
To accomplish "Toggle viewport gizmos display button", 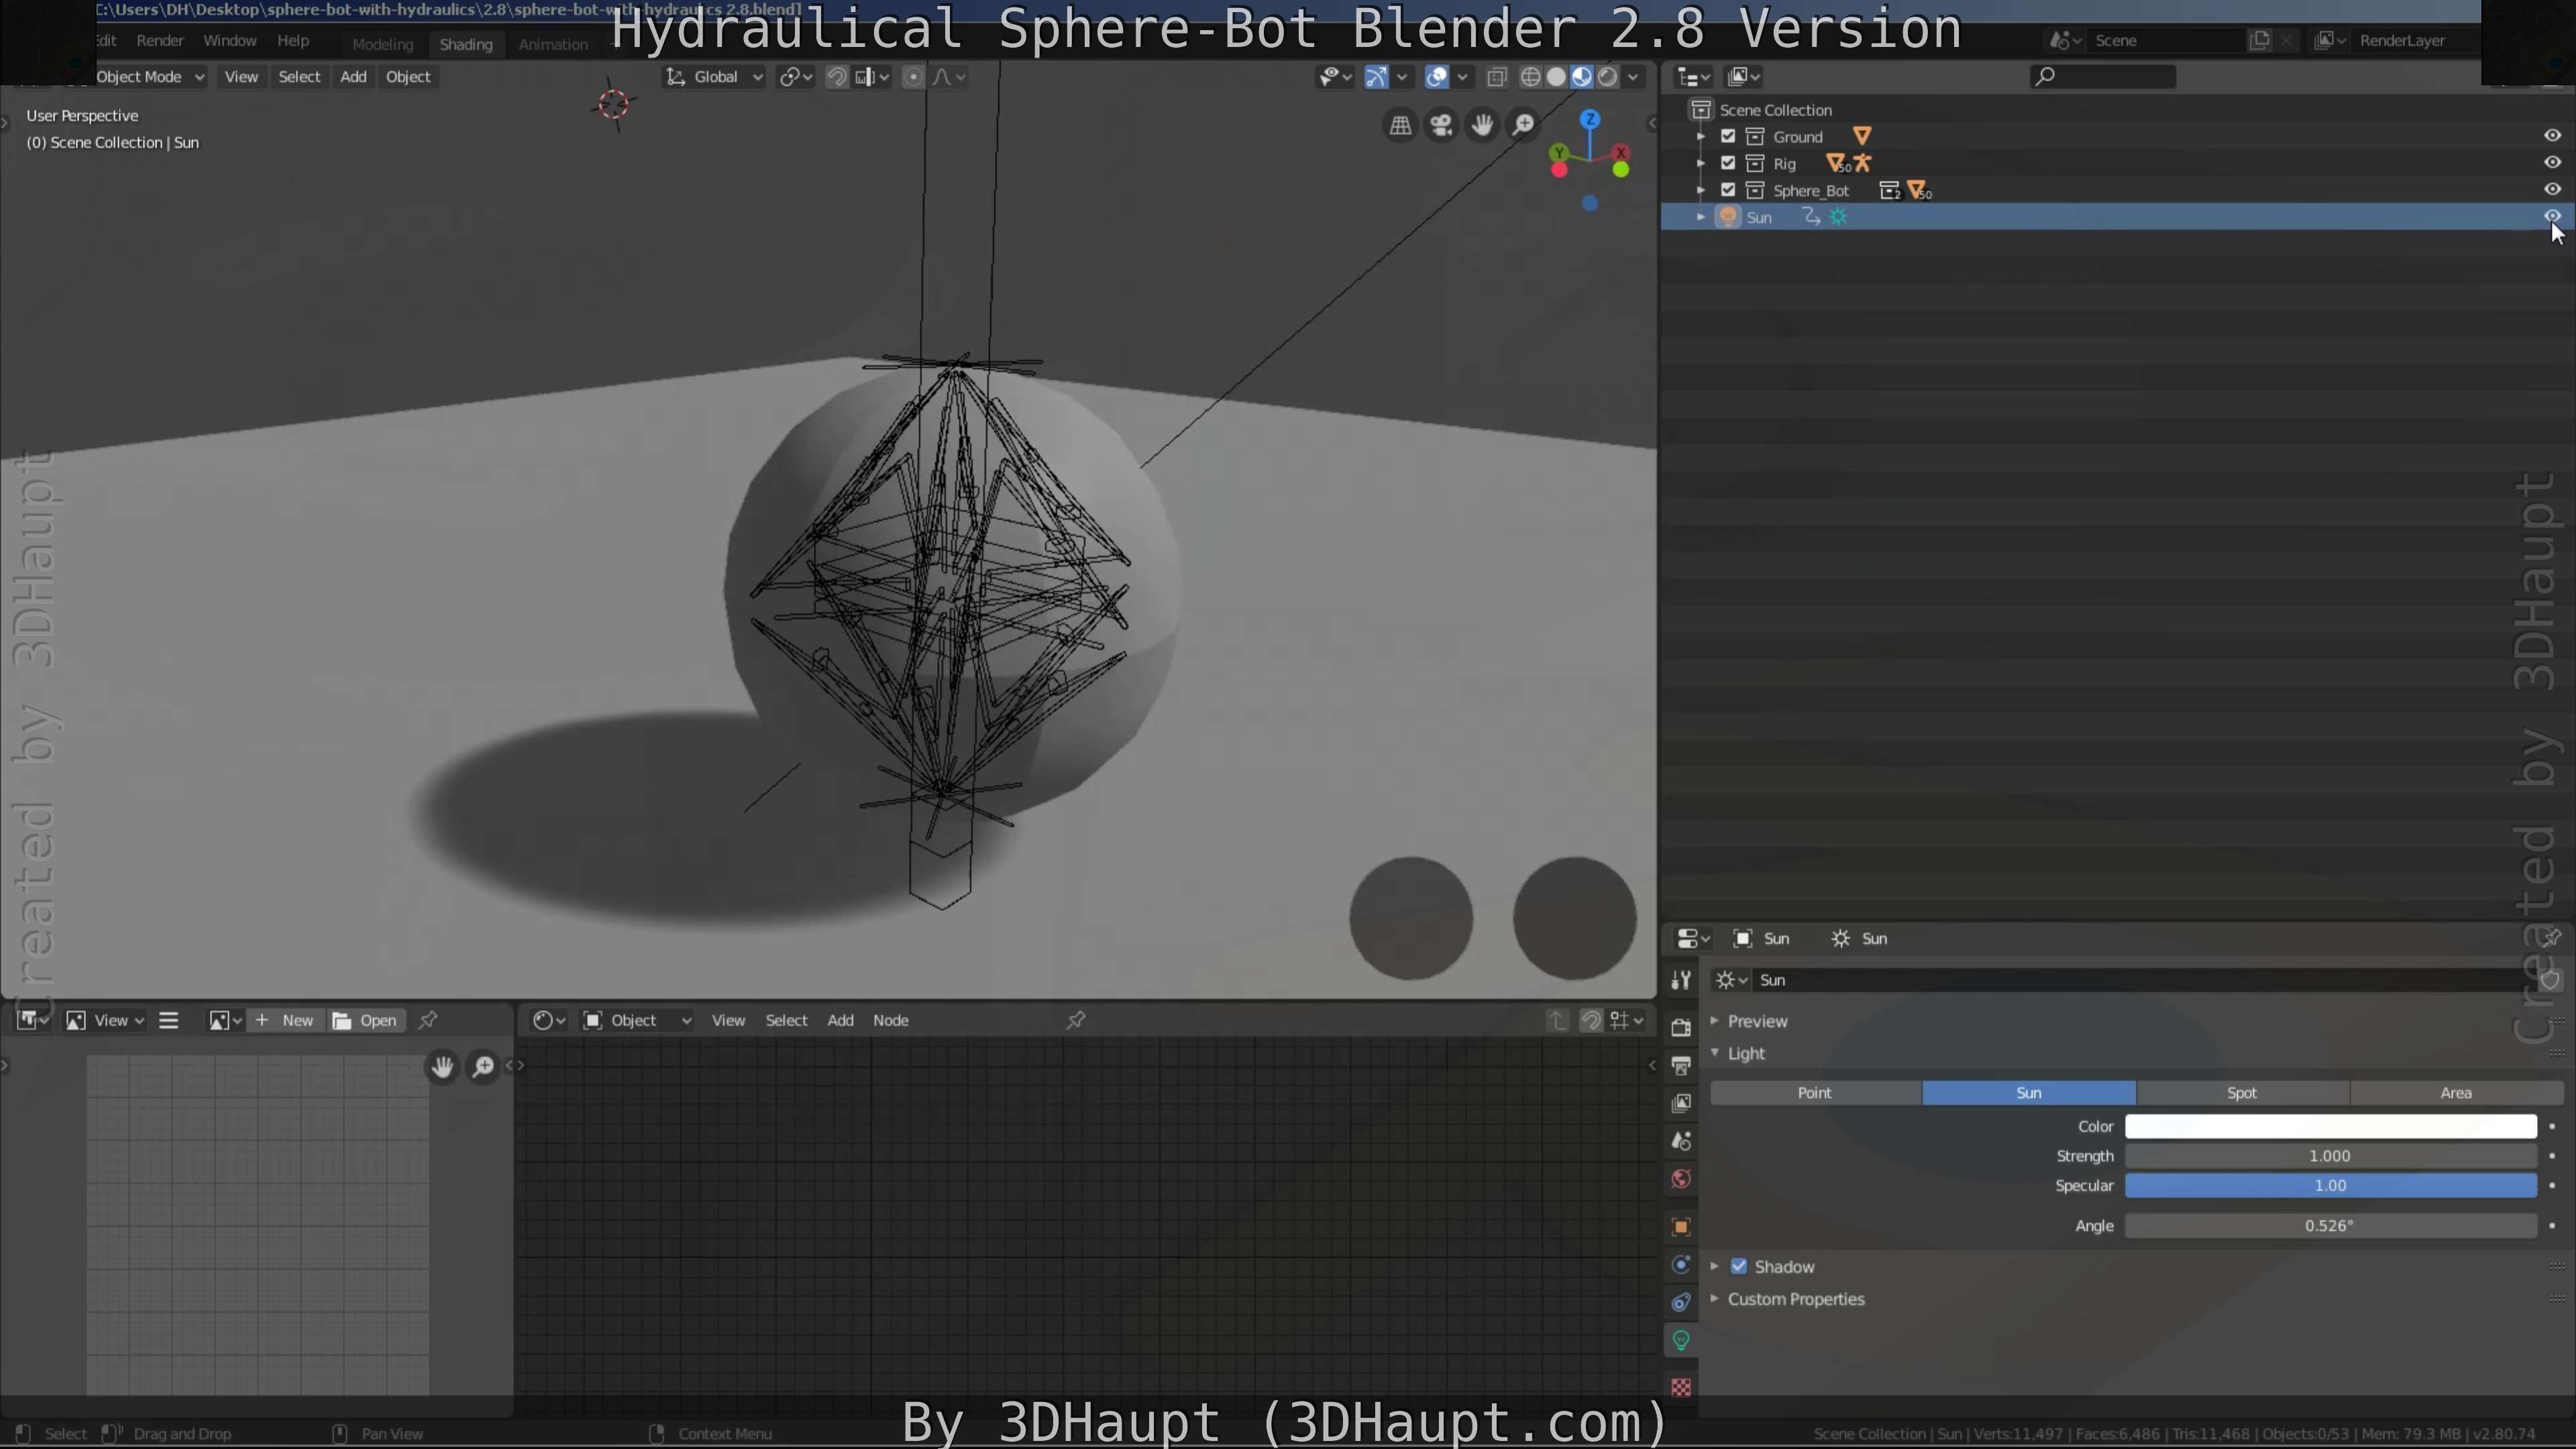I will tap(1376, 77).
